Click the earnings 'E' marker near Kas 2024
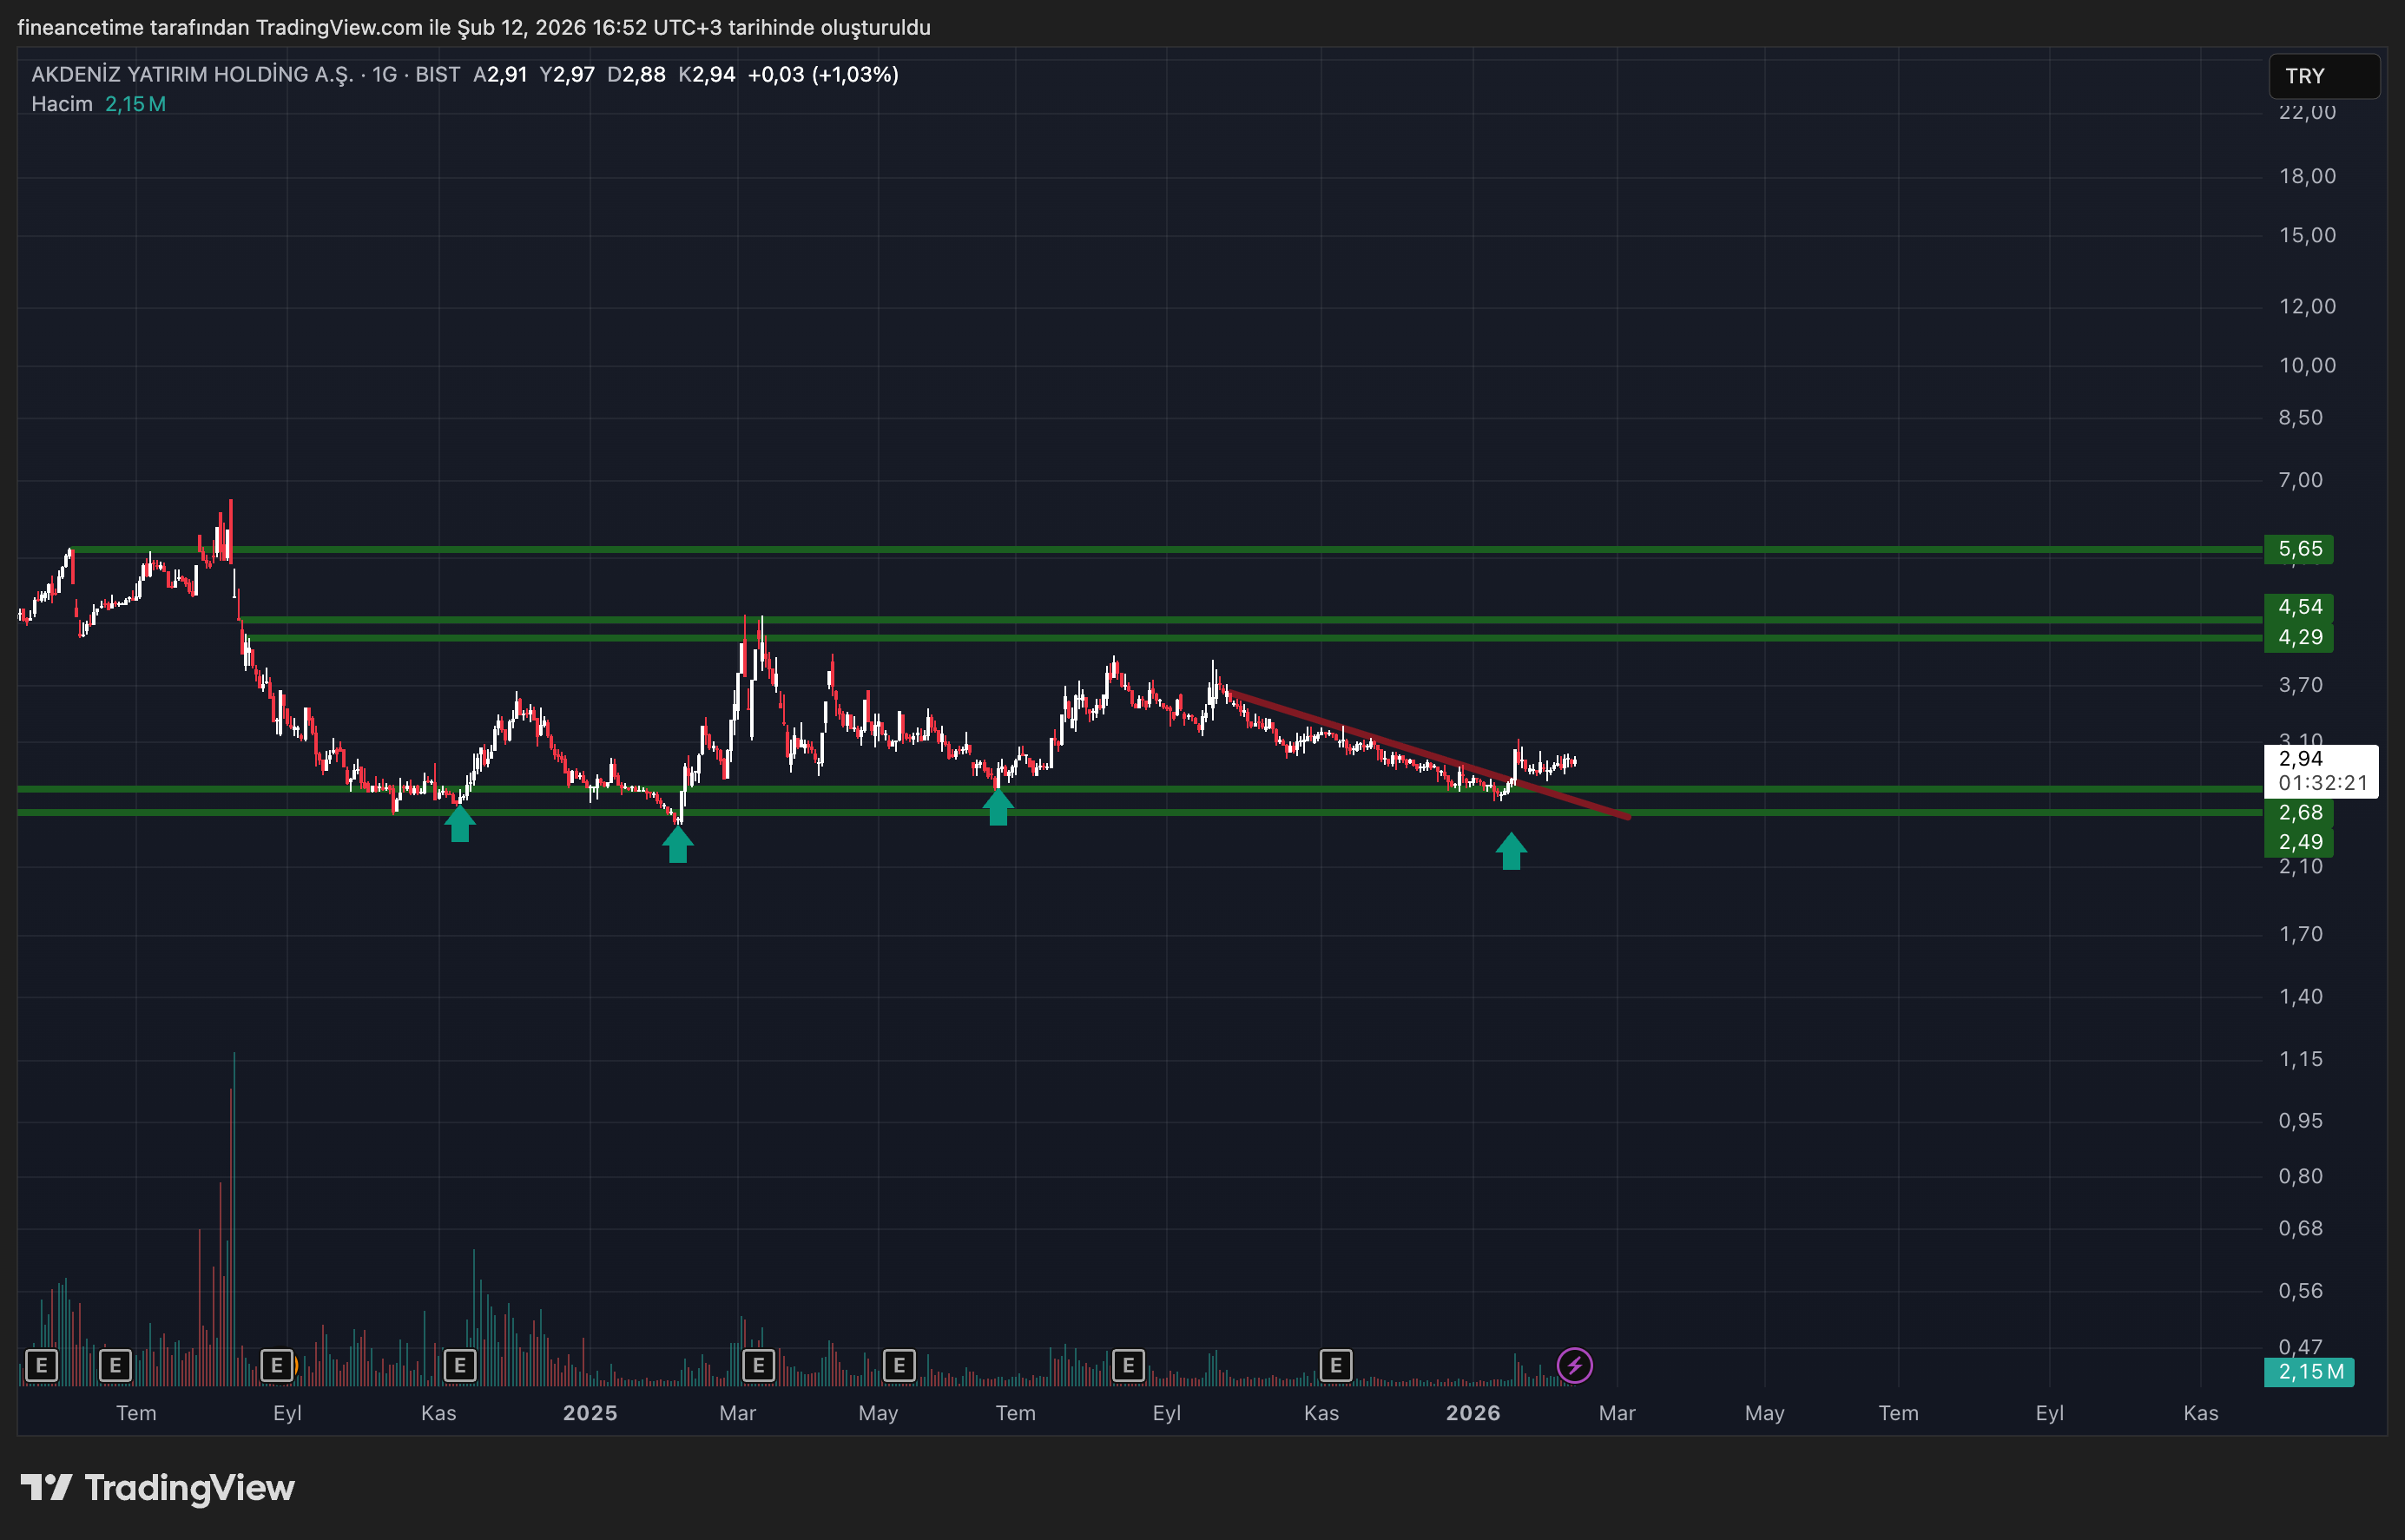This screenshot has width=2405, height=1540. point(460,1365)
